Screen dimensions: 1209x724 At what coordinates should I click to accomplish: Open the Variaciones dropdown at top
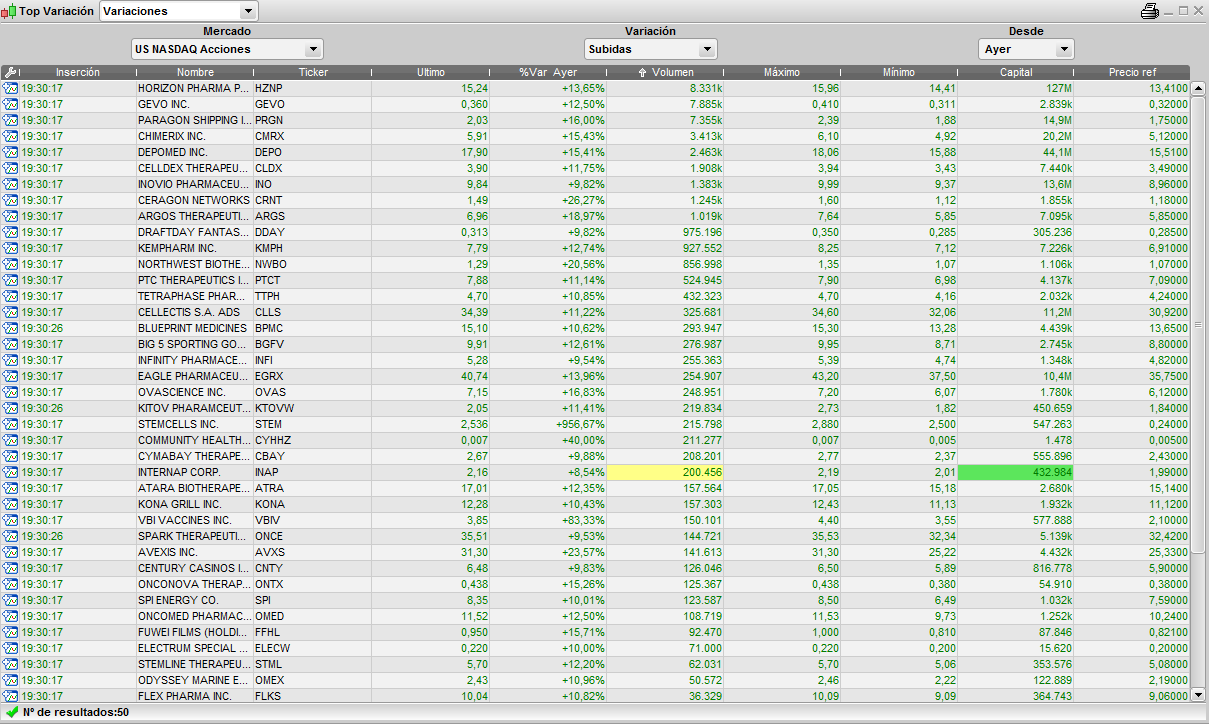click(179, 12)
